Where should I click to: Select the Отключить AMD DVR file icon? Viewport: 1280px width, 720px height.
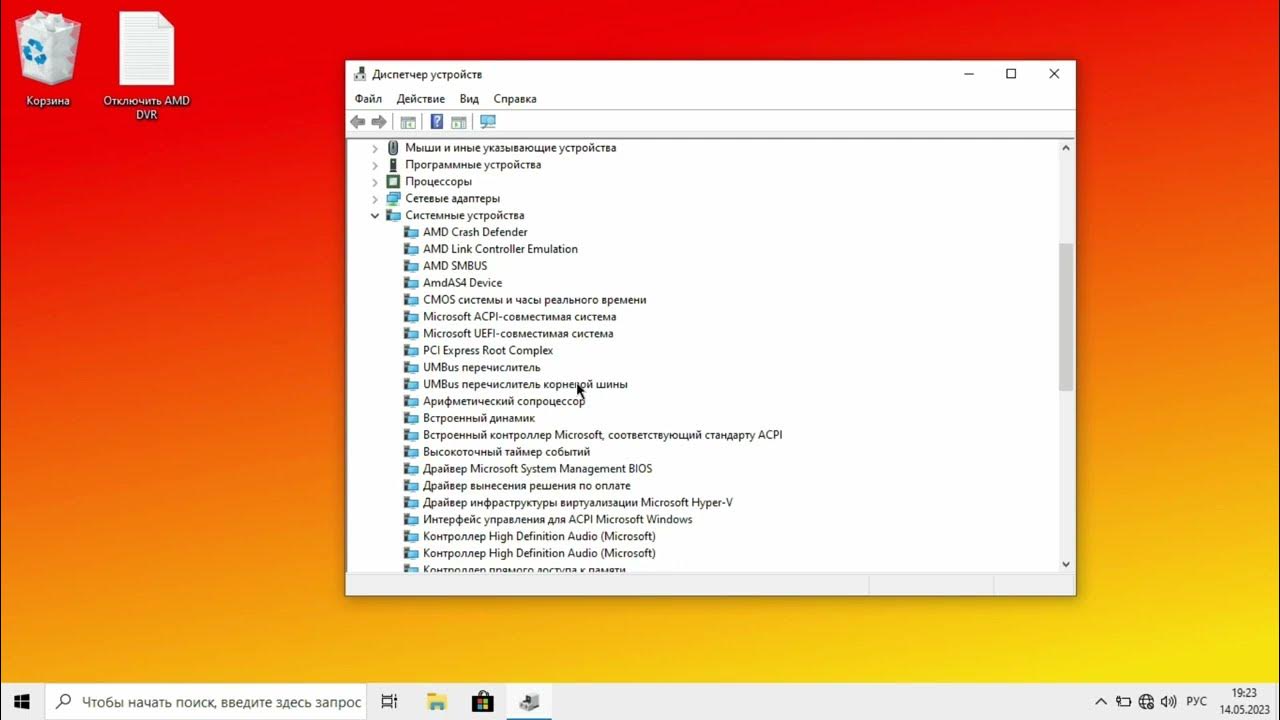(146, 65)
